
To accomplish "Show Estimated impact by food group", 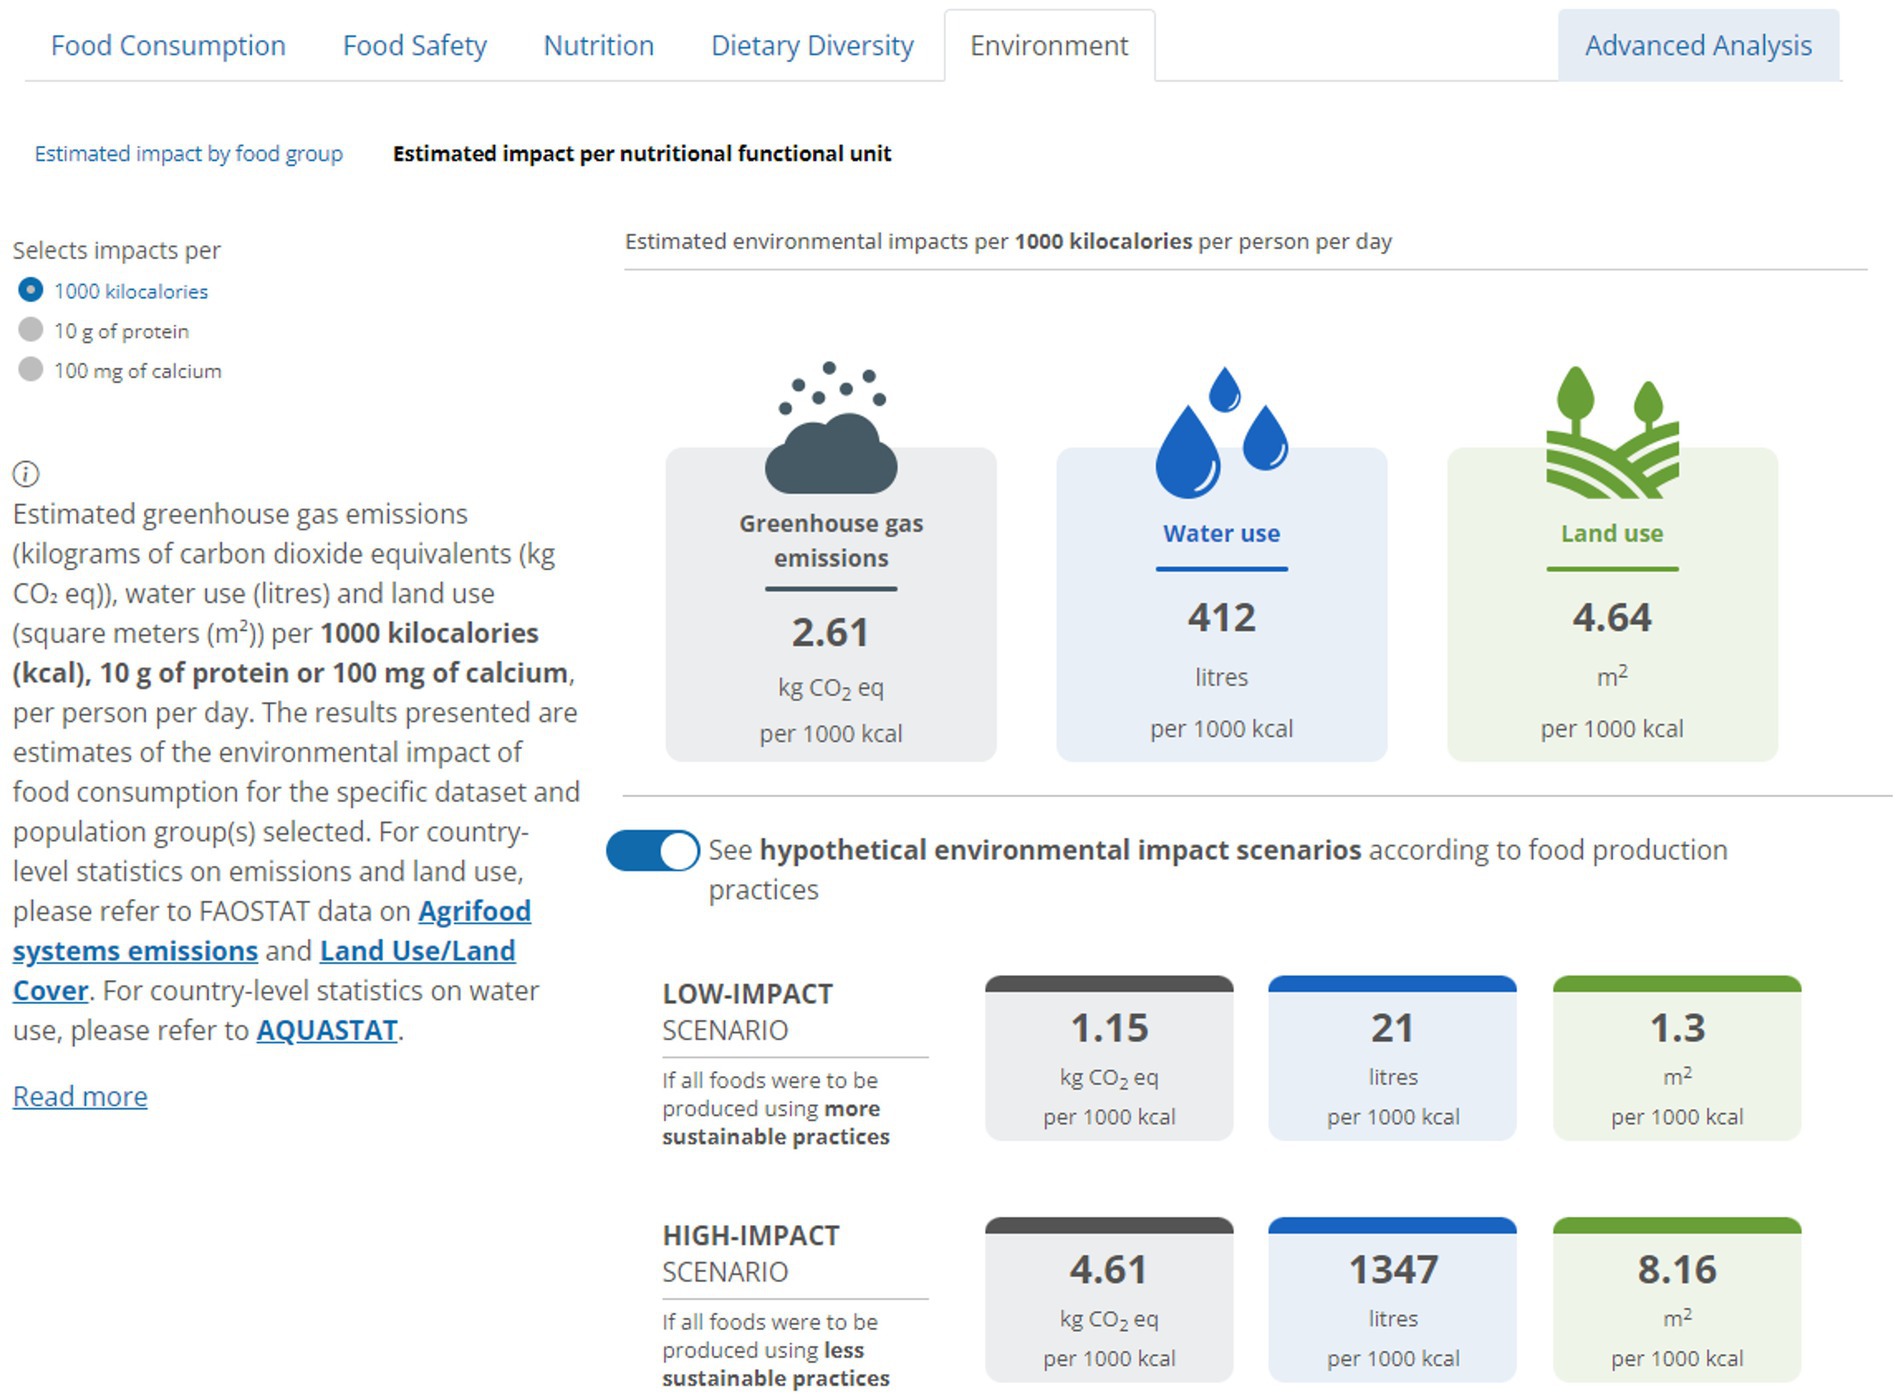I will point(188,154).
